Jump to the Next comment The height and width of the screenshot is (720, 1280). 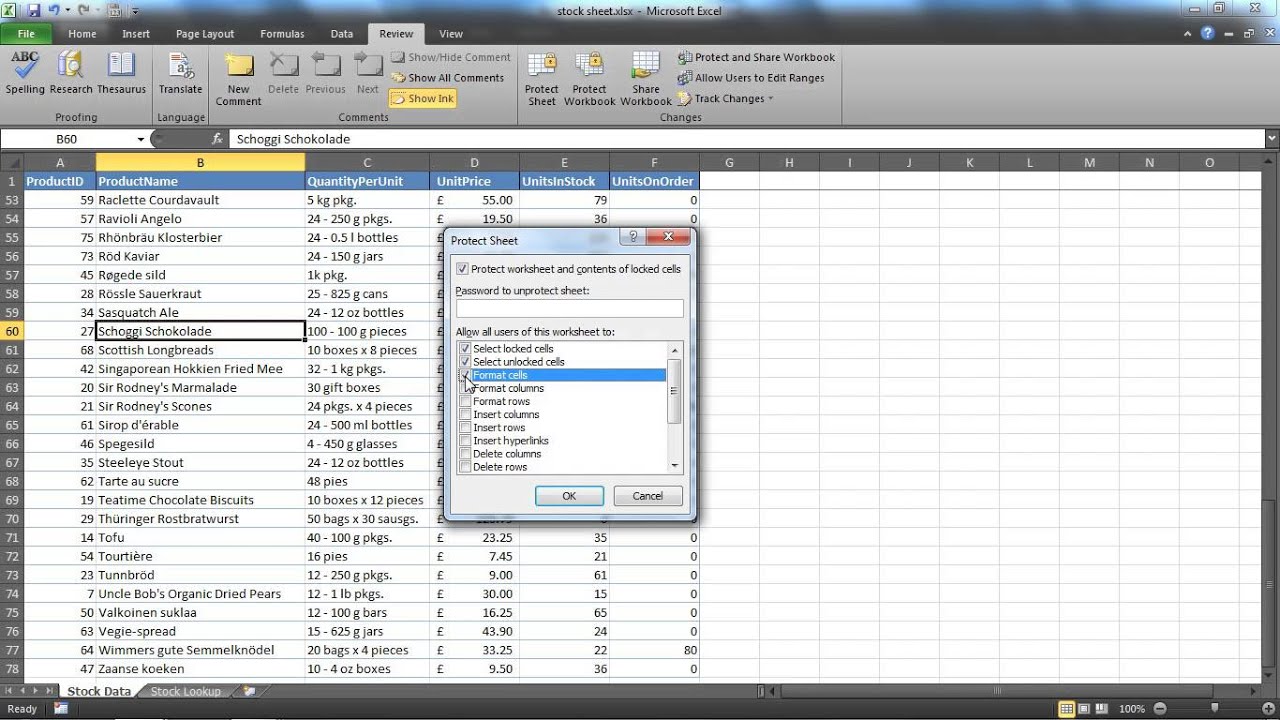pos(368,73)
